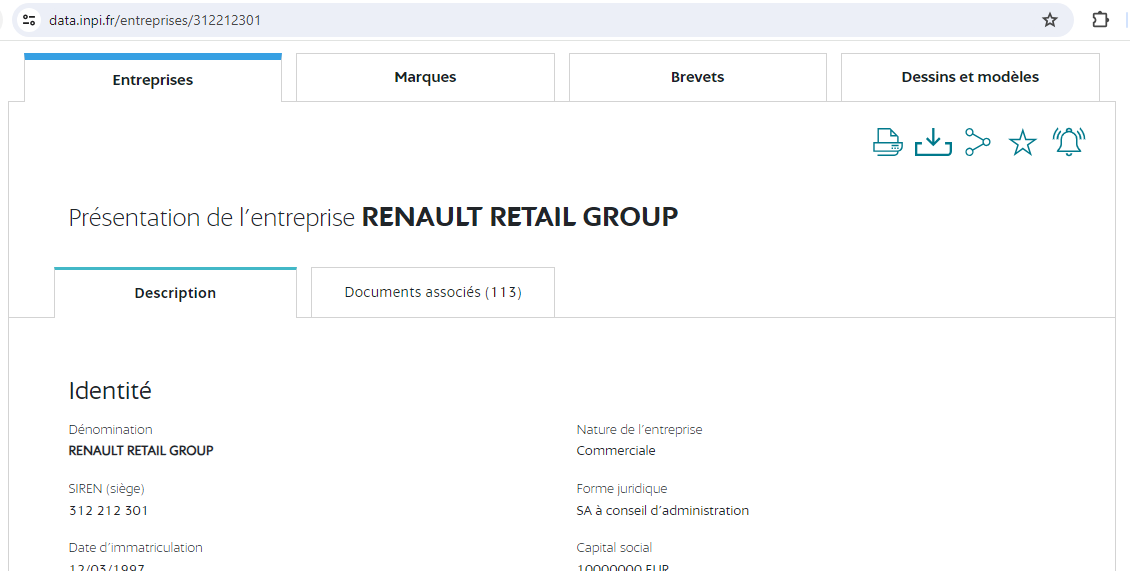
Task: Add company to favorites star
Action: [x=1023, y=143]
